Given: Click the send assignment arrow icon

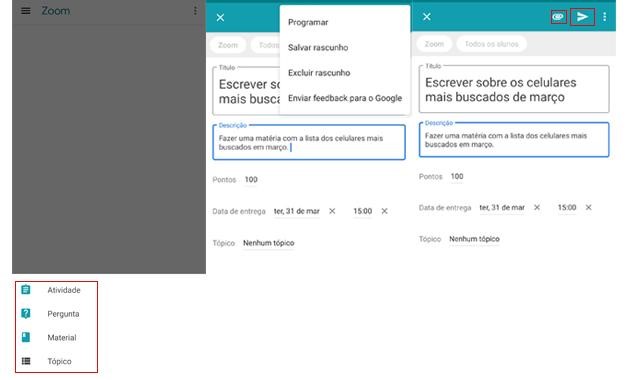Looking at the screenshot, I should [x=582, y=17].
